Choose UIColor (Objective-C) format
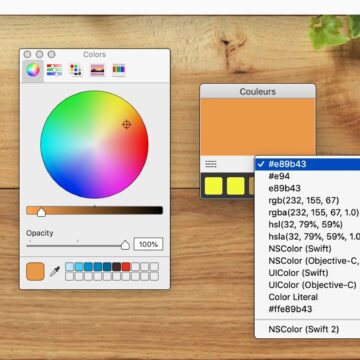 tap(308, 285)
